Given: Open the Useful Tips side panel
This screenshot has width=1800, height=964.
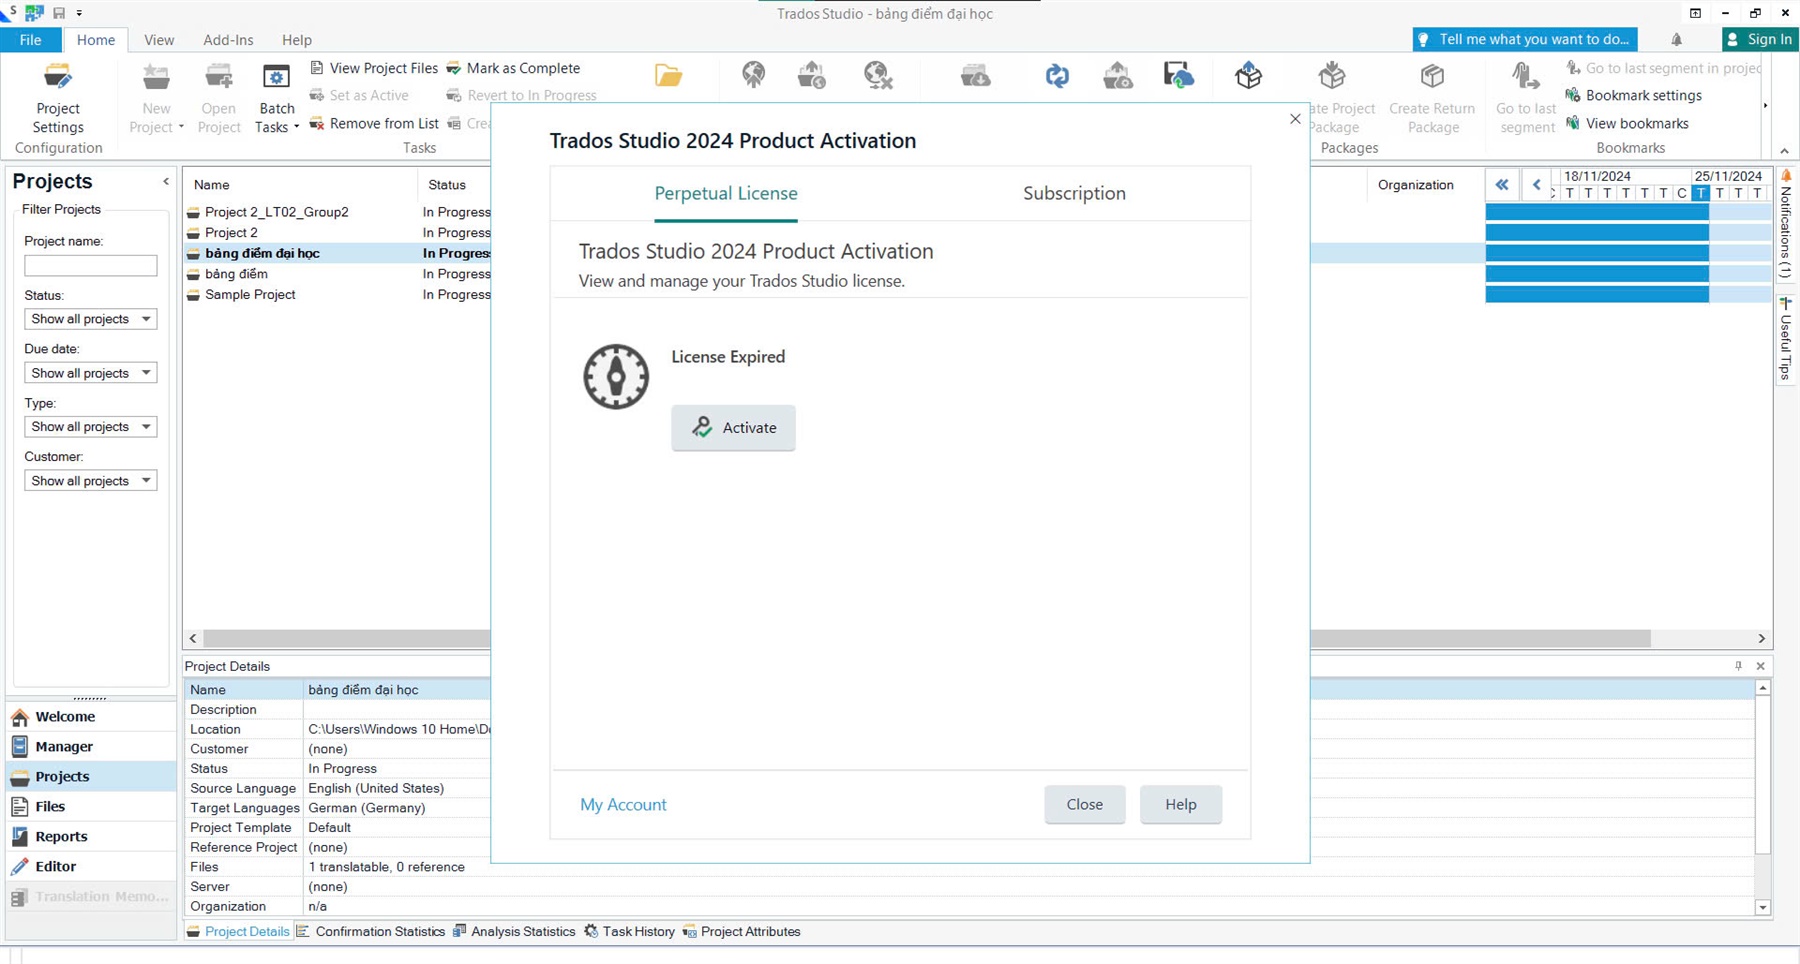Looking at the screenshot, I should click(x=1786, y=338).
